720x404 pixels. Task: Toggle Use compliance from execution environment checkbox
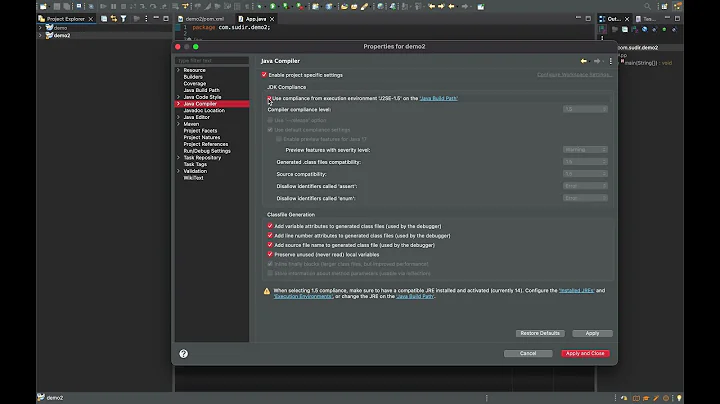click(269, 98)
